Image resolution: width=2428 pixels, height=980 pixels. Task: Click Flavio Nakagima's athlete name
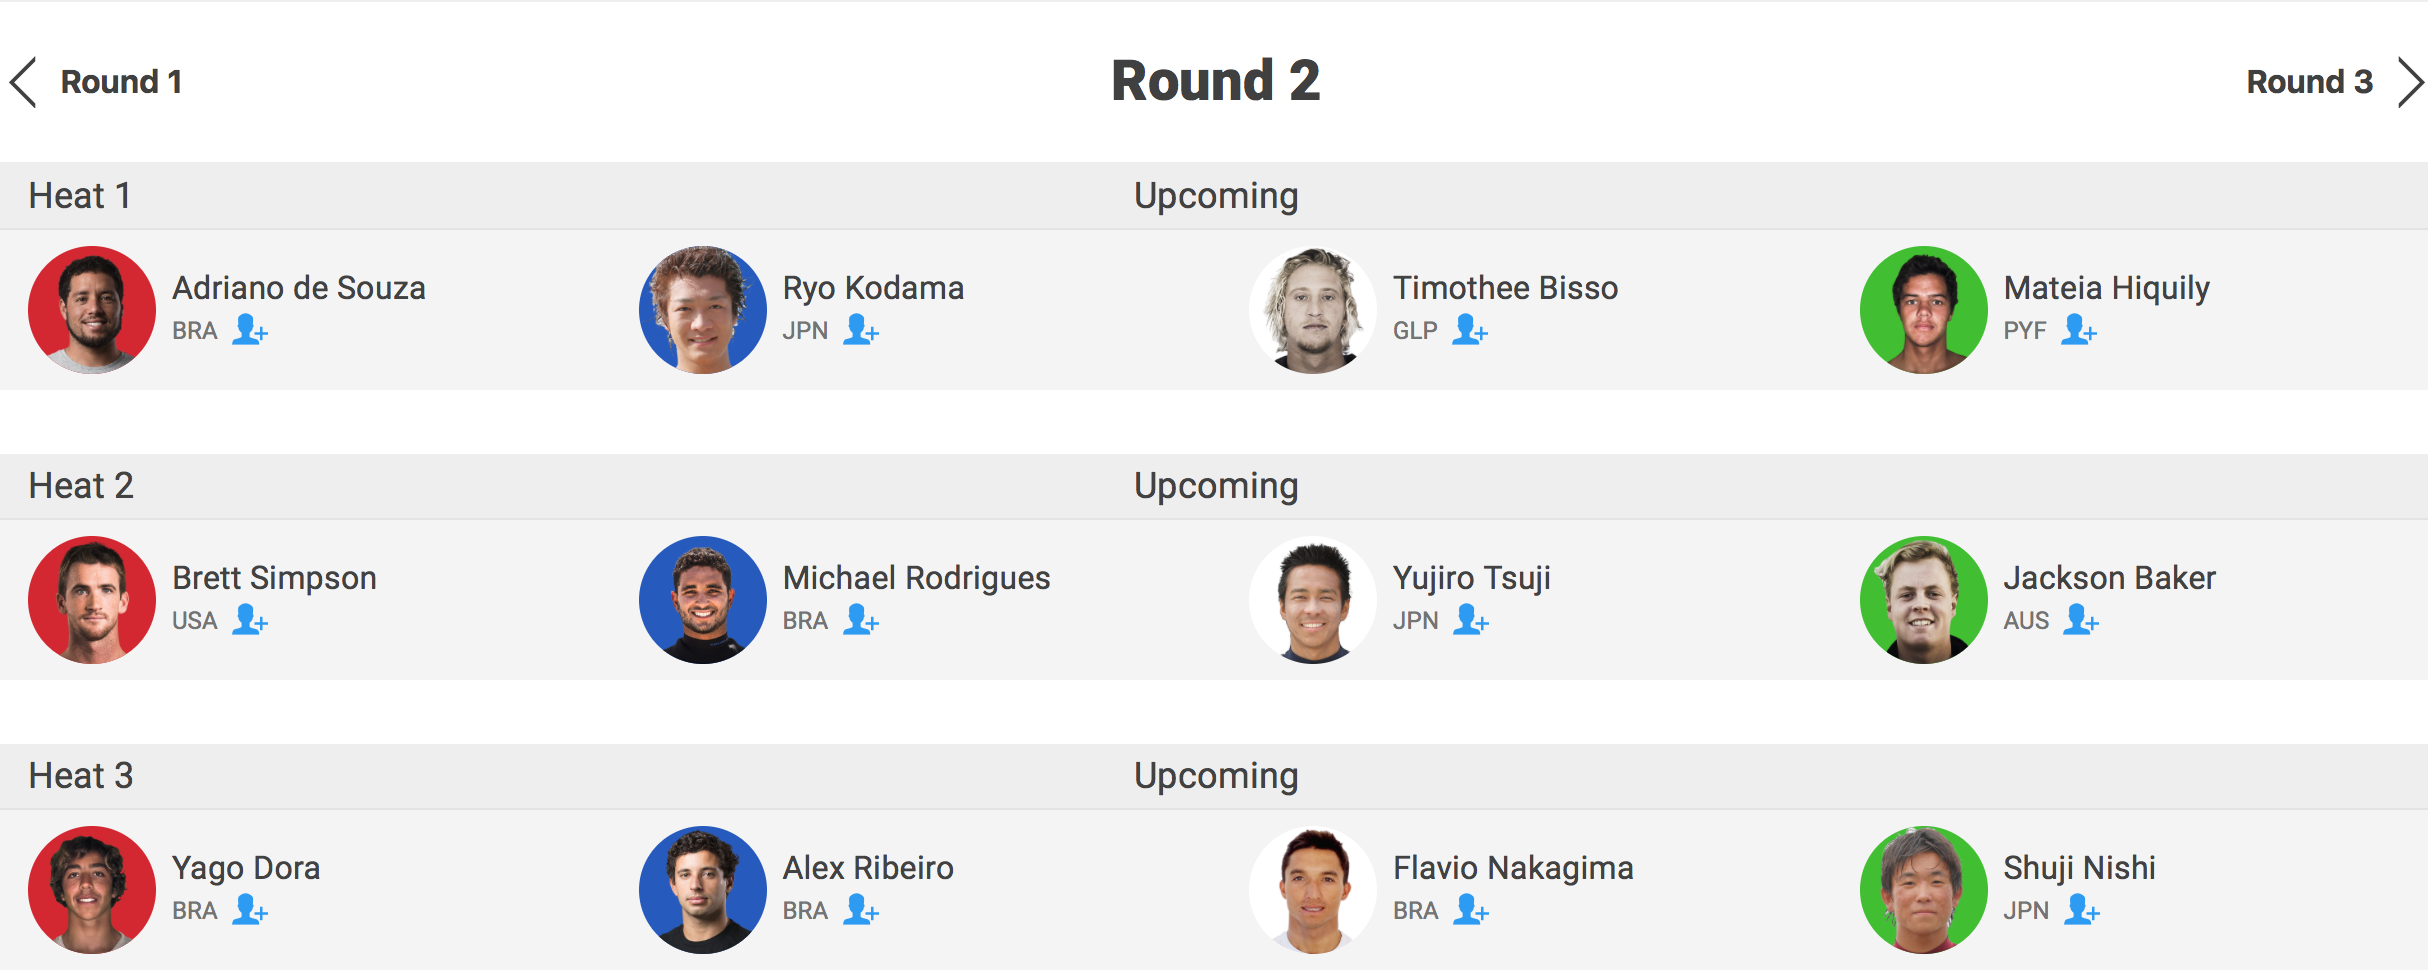[x=1513, y=868]
